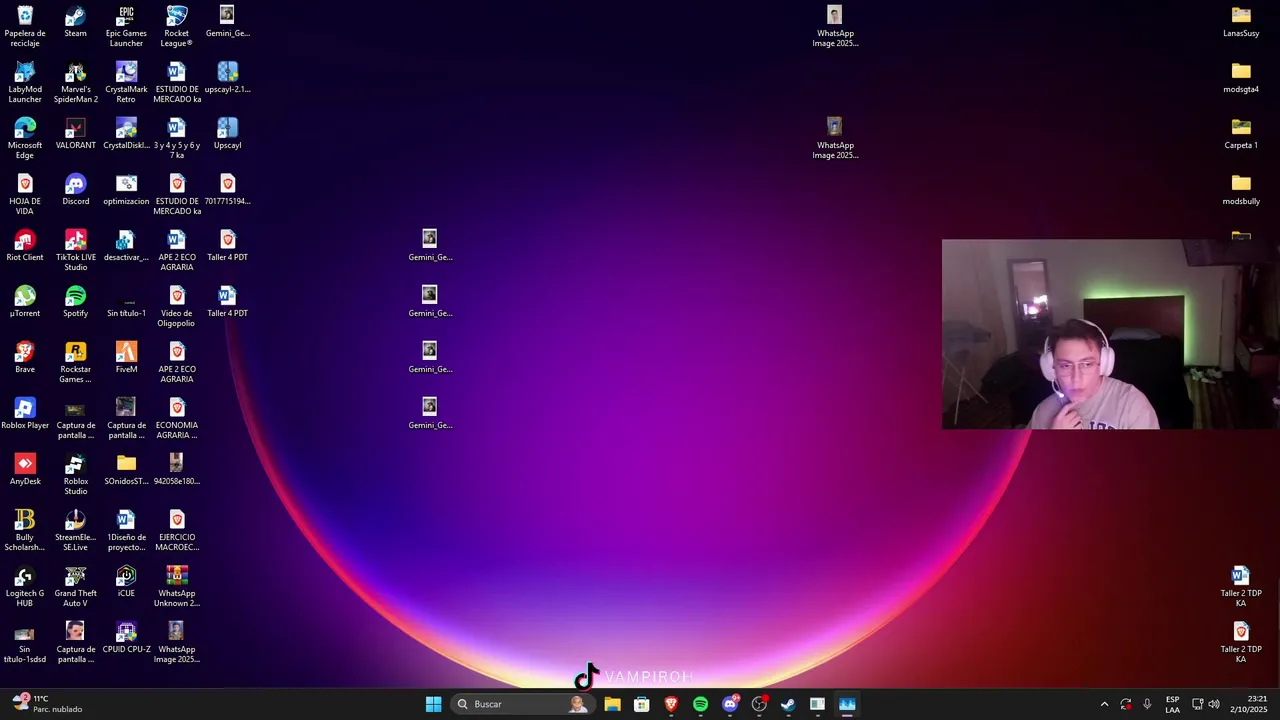
Task: Open Steam from the taskbar
Action: click(x=788, y=704)
